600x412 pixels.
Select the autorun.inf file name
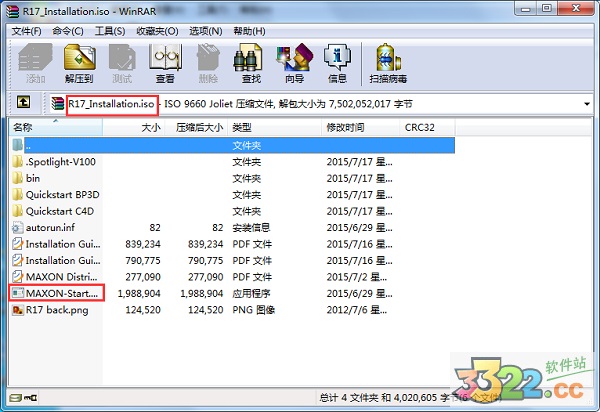50,228
